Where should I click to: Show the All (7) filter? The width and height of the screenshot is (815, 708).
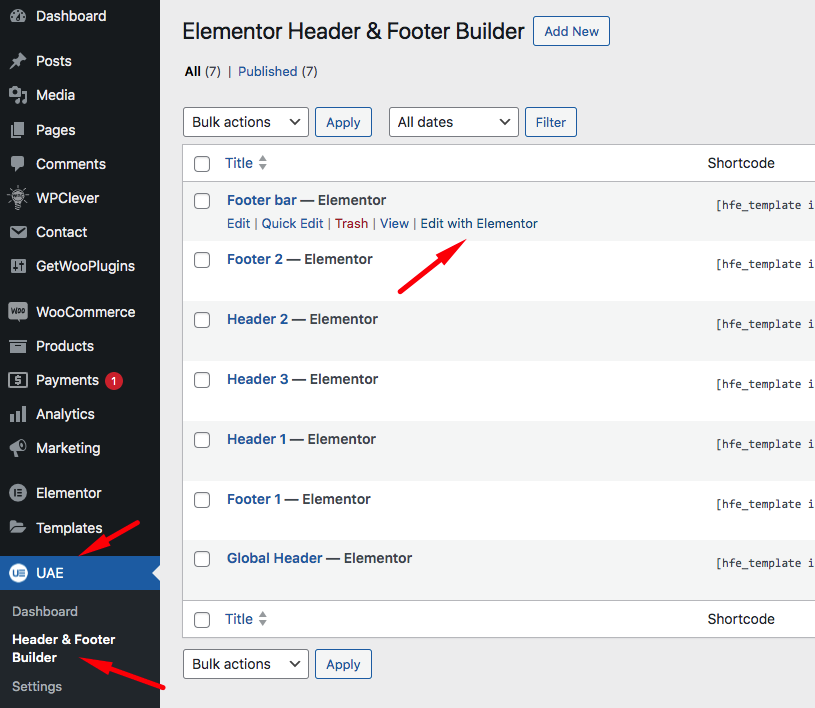[203, 71]
